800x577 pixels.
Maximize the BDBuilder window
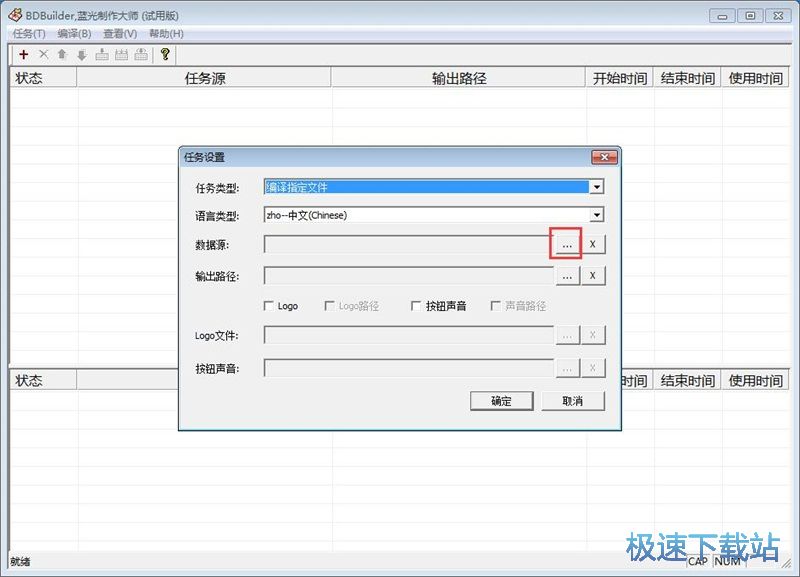pos(750,16)
